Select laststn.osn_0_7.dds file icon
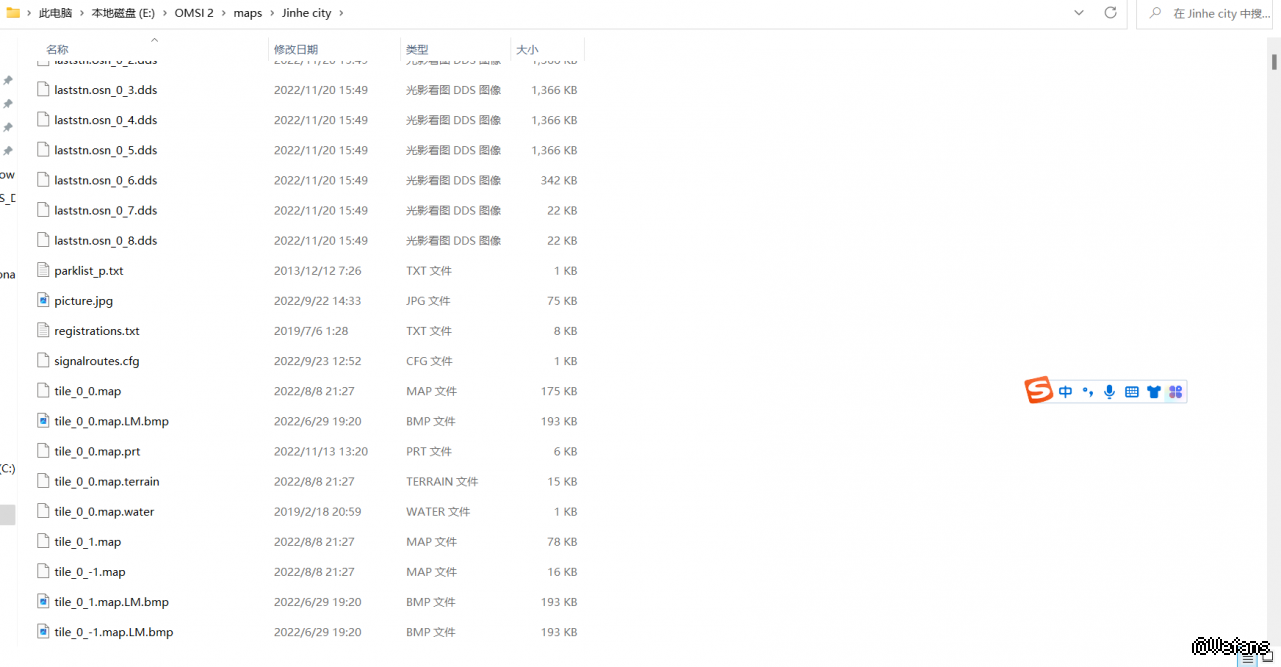This screenshot has width=1281, height=667. coord(43,210)
